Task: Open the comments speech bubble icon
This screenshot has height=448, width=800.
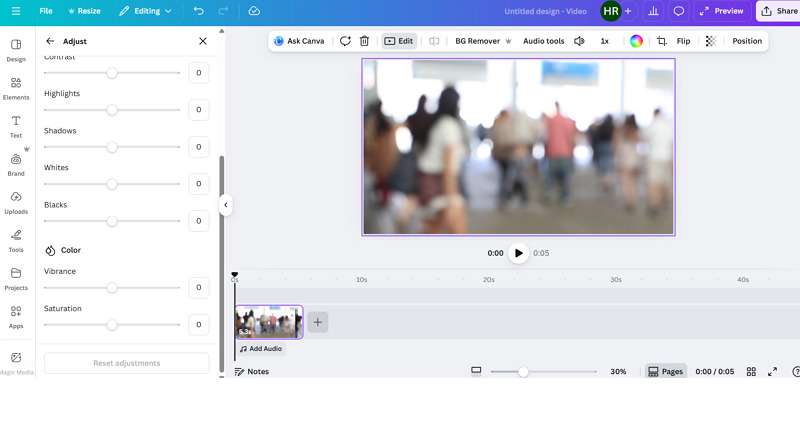Action: click(679, 11)
